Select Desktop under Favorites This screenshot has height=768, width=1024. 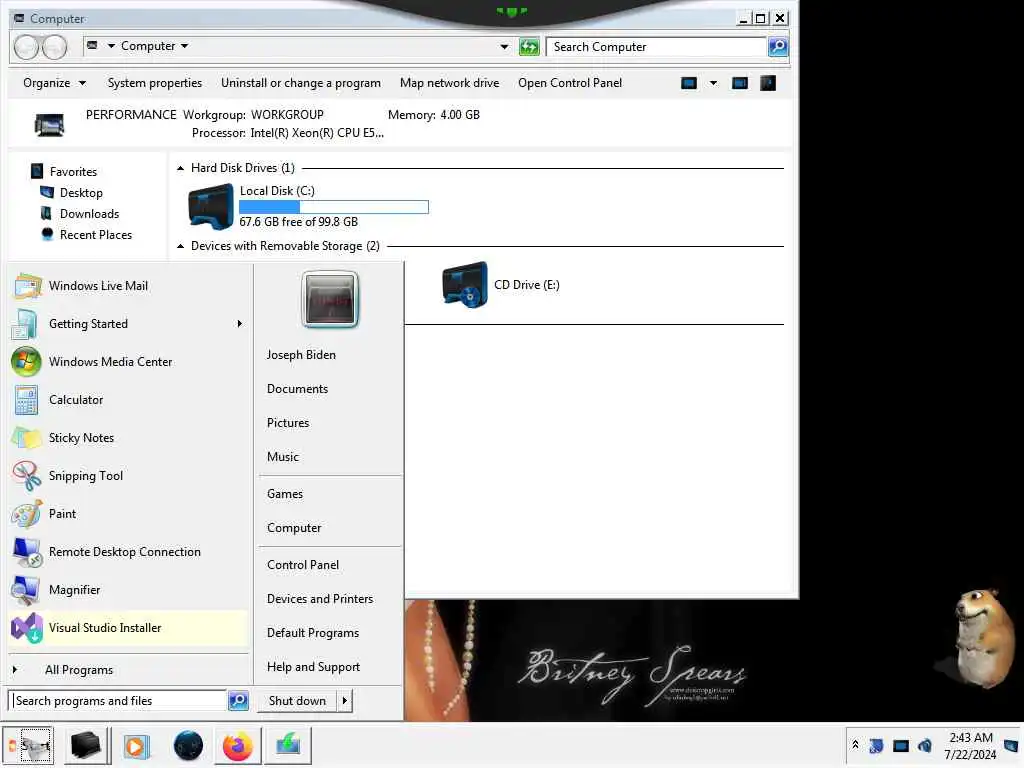click(81, 193)
